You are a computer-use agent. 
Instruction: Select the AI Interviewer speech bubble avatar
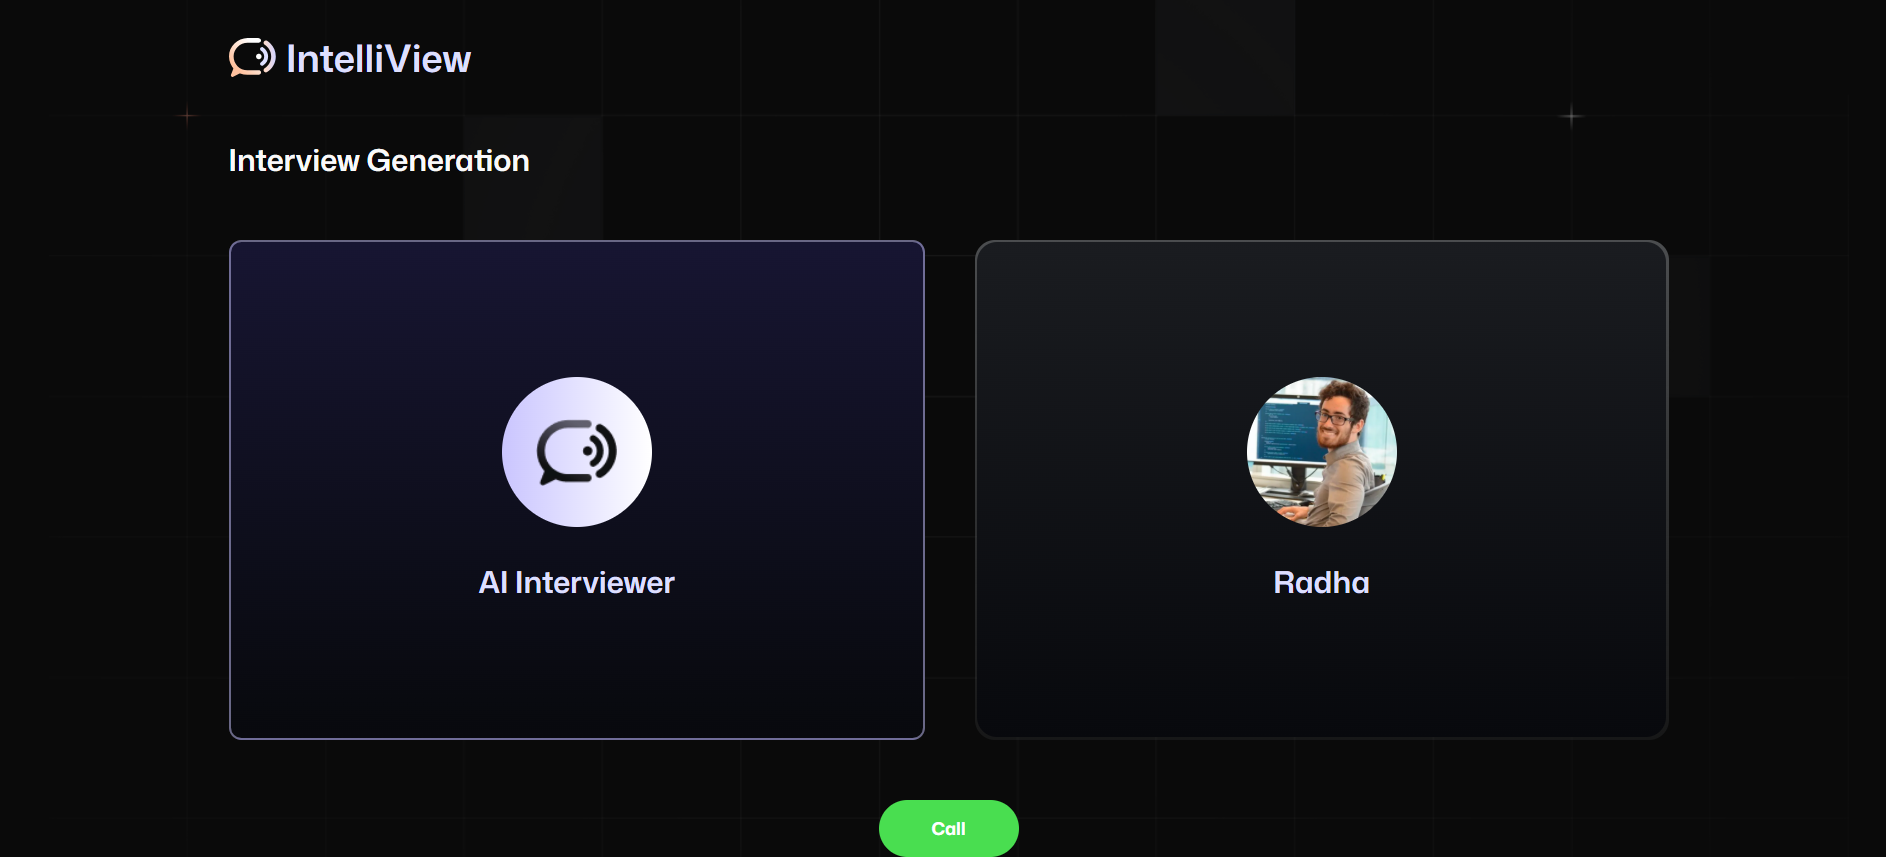(576, 452)
